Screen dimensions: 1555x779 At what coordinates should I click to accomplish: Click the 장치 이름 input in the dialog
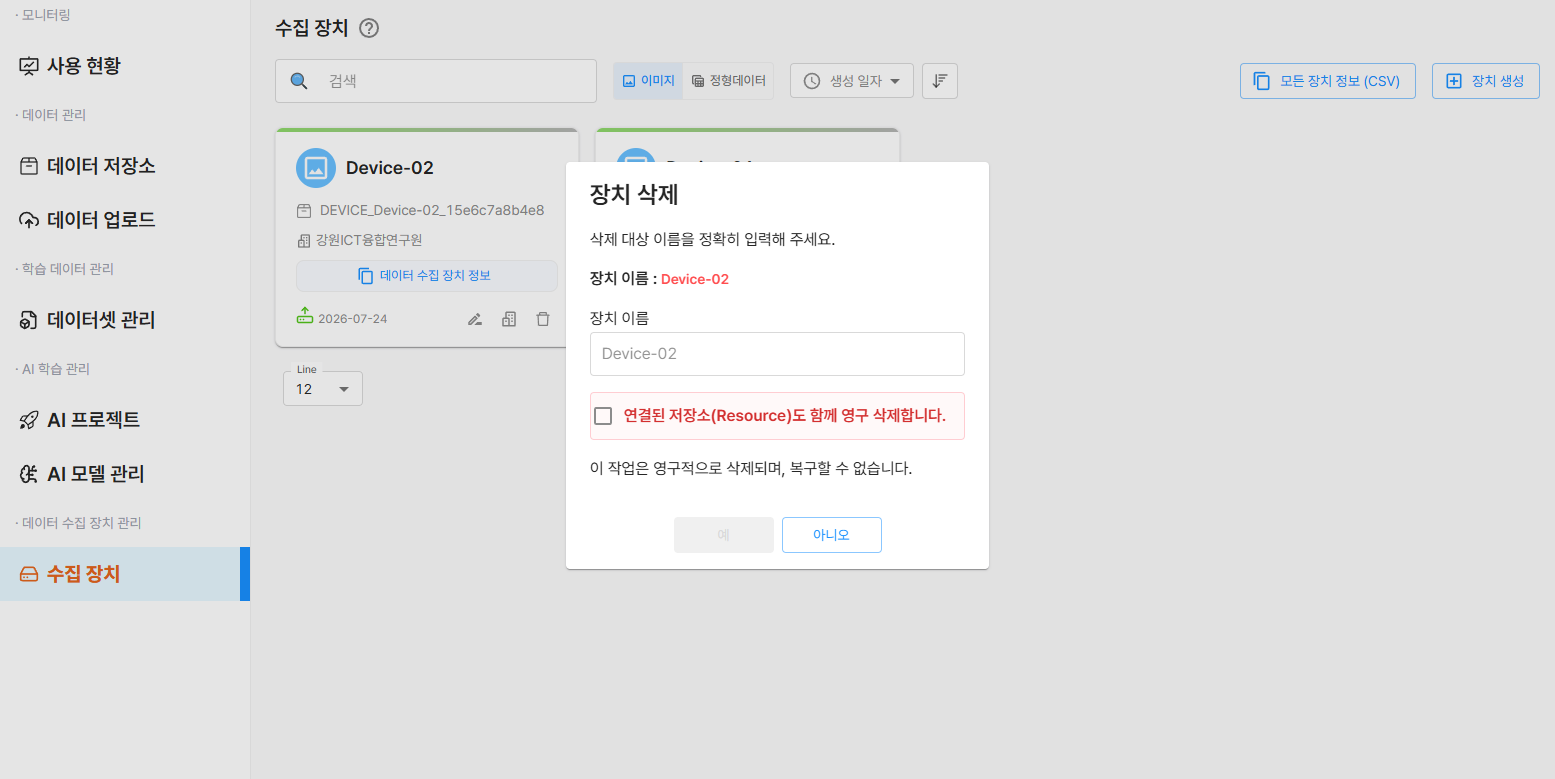pos(777,354)
